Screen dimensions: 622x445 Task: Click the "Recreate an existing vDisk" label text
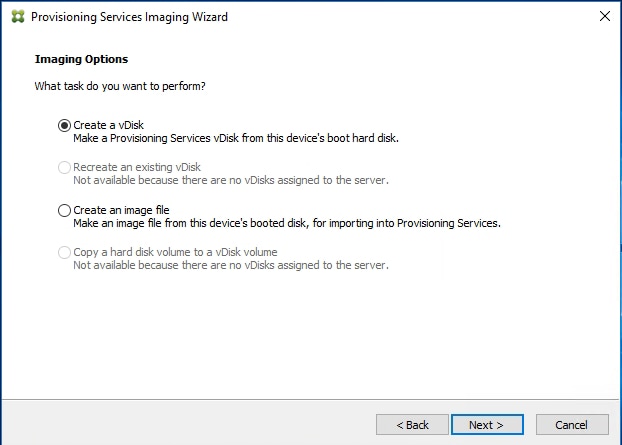[138, 168]
